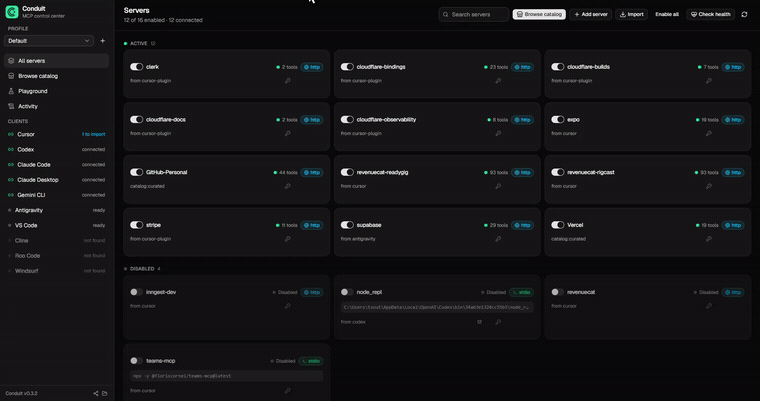Enable the node_repl server toggle
The height and width of the screenshot is (401, 760).
pos(347,292)
